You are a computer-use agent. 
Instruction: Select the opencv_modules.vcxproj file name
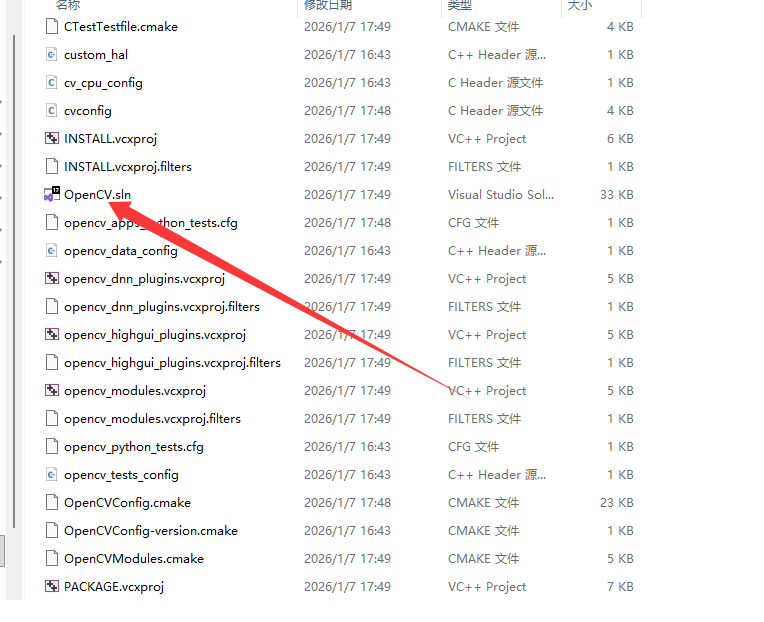click(x=135, y=391)
